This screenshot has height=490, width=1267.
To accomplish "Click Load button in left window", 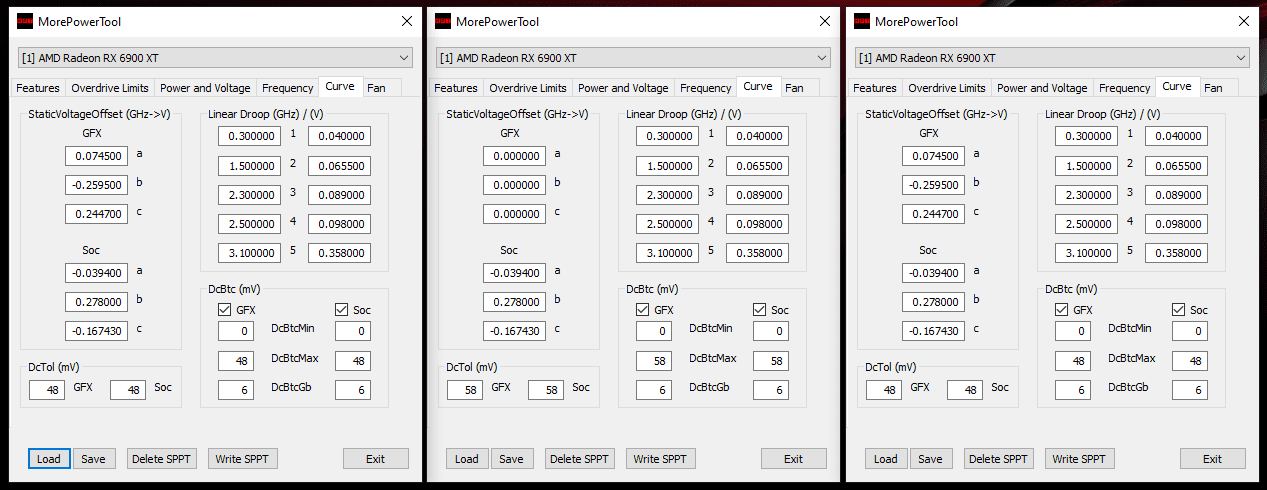I will point(49,459).
